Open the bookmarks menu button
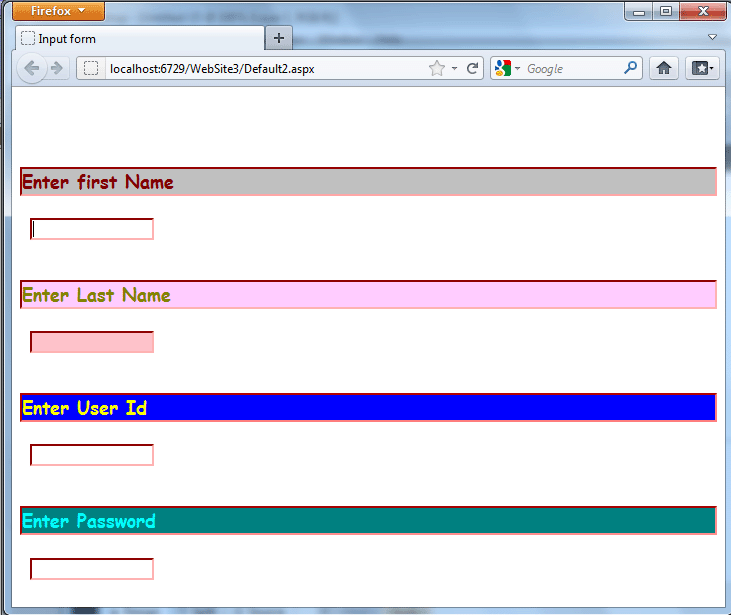 coord(702,69)
